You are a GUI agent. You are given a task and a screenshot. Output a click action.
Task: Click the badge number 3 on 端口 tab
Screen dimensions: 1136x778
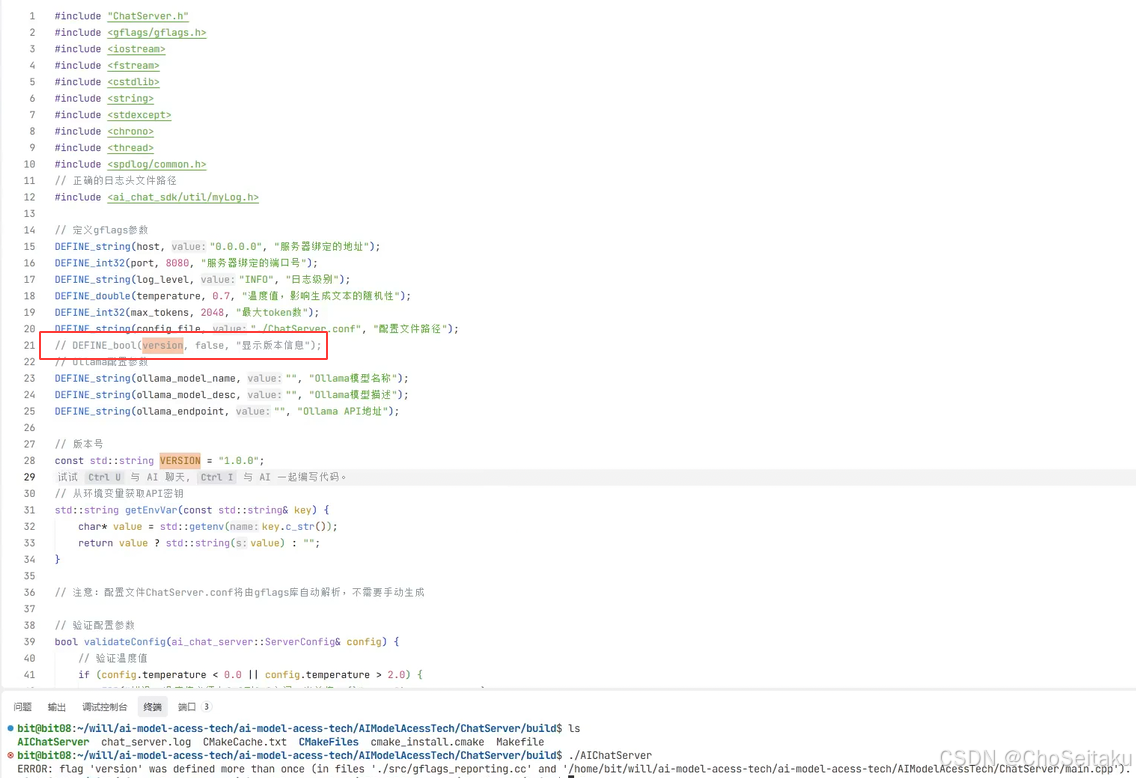click(206, 706)
